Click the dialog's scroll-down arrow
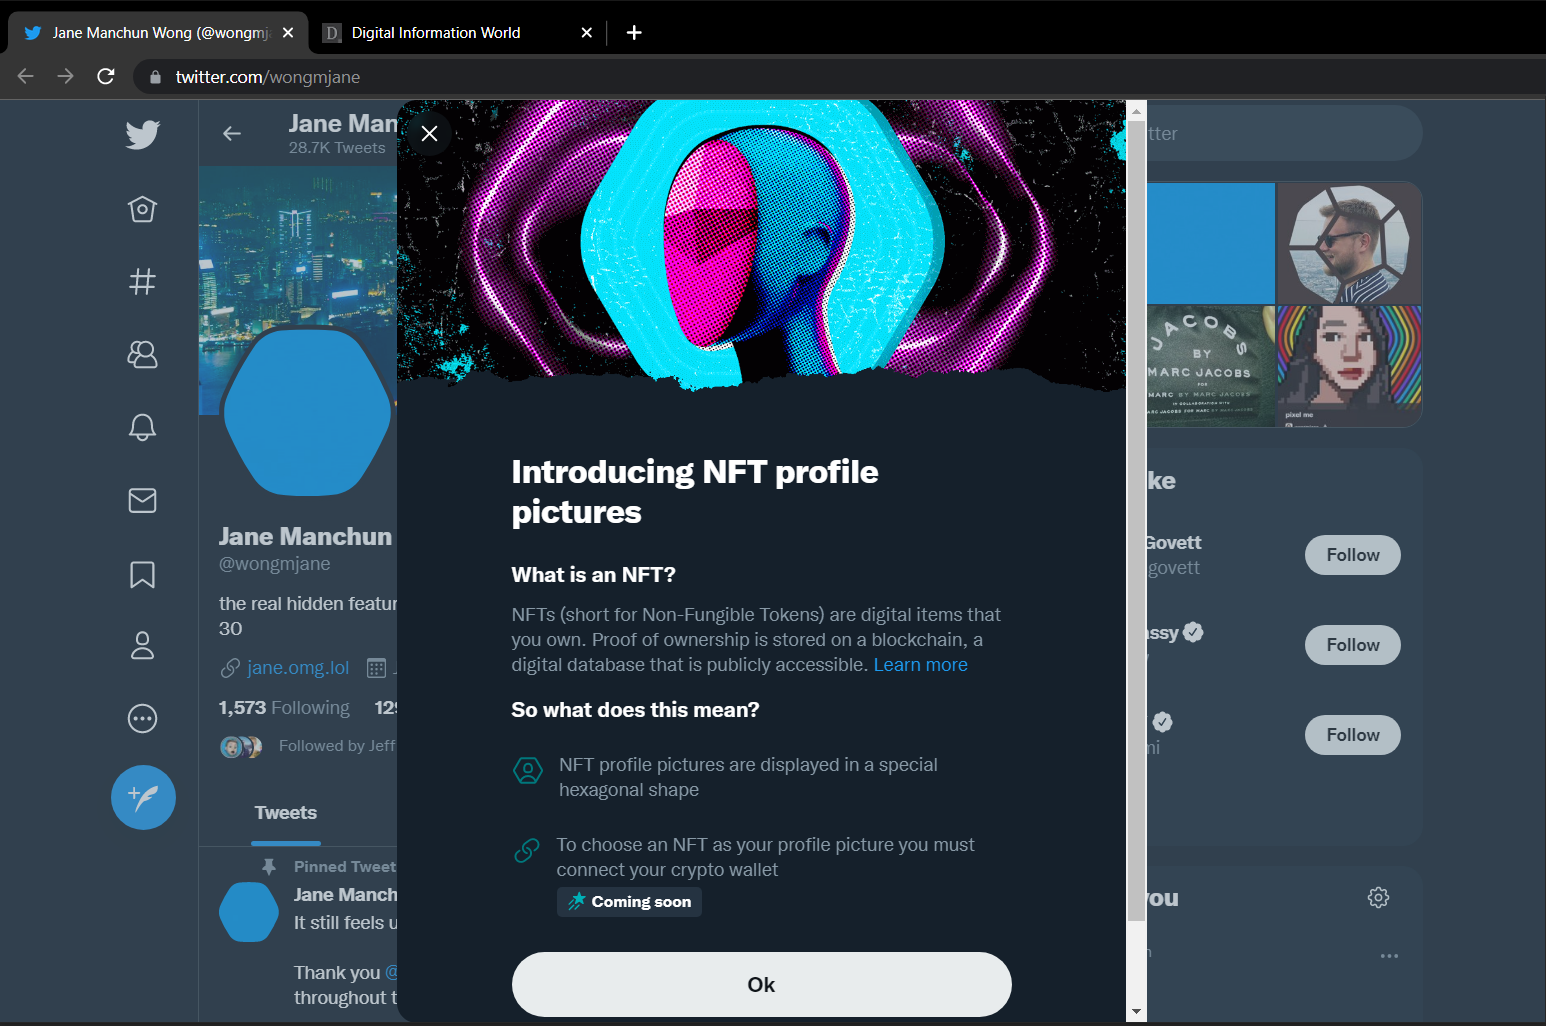This screenshot has width=1546, height=1026. coord(1136,1011)
